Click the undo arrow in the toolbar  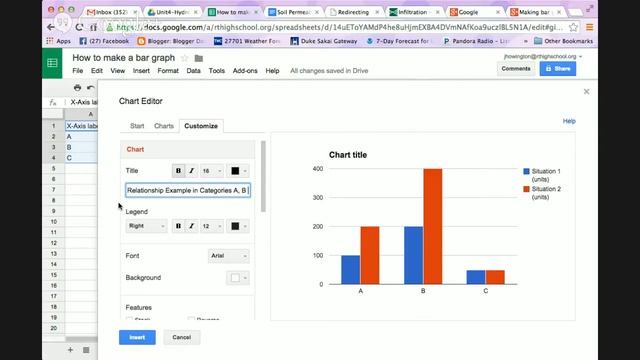(x=91, y=87)
